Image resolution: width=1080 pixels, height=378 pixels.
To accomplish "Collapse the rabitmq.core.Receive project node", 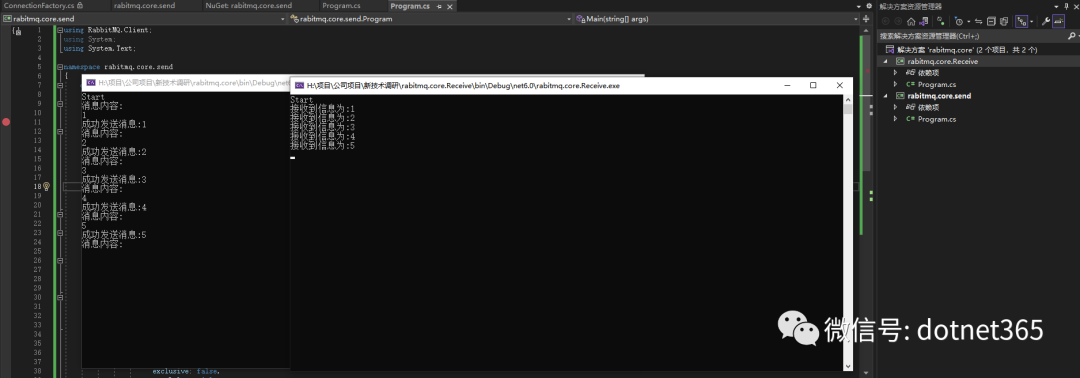I will (x=886, y=61).
